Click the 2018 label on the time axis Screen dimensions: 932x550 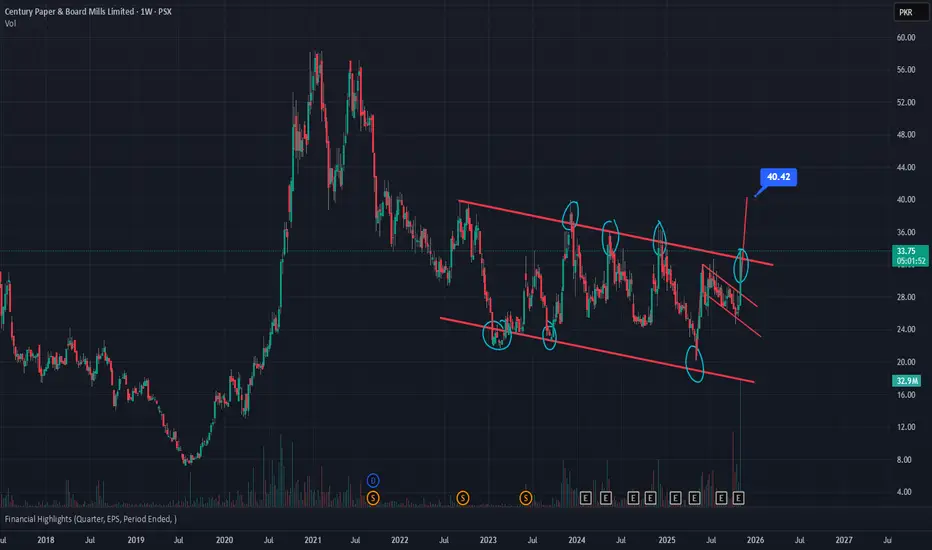(x=46, y=540)
